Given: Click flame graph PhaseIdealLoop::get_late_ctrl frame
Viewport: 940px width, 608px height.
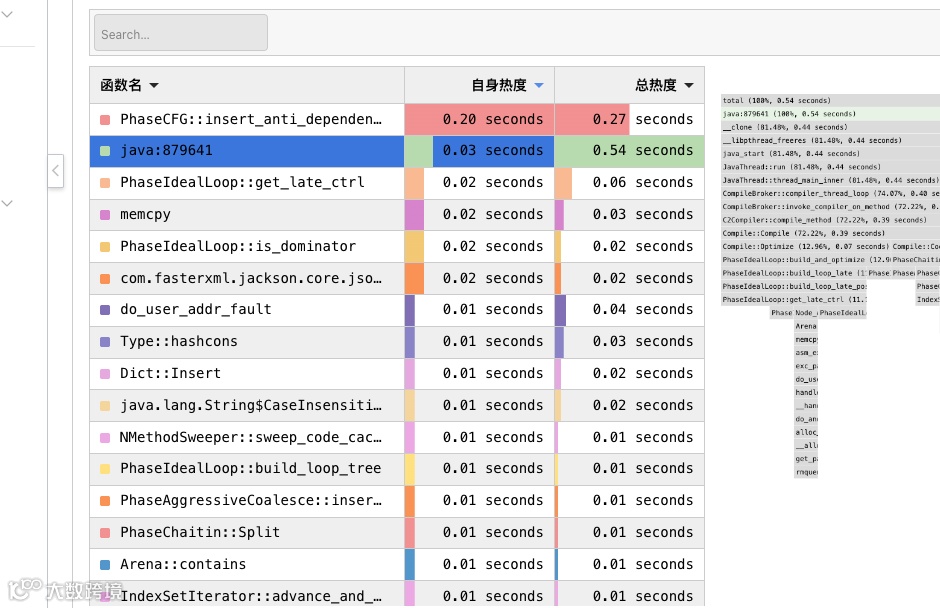Looking at the screenshot, I should tap(794, 299).
